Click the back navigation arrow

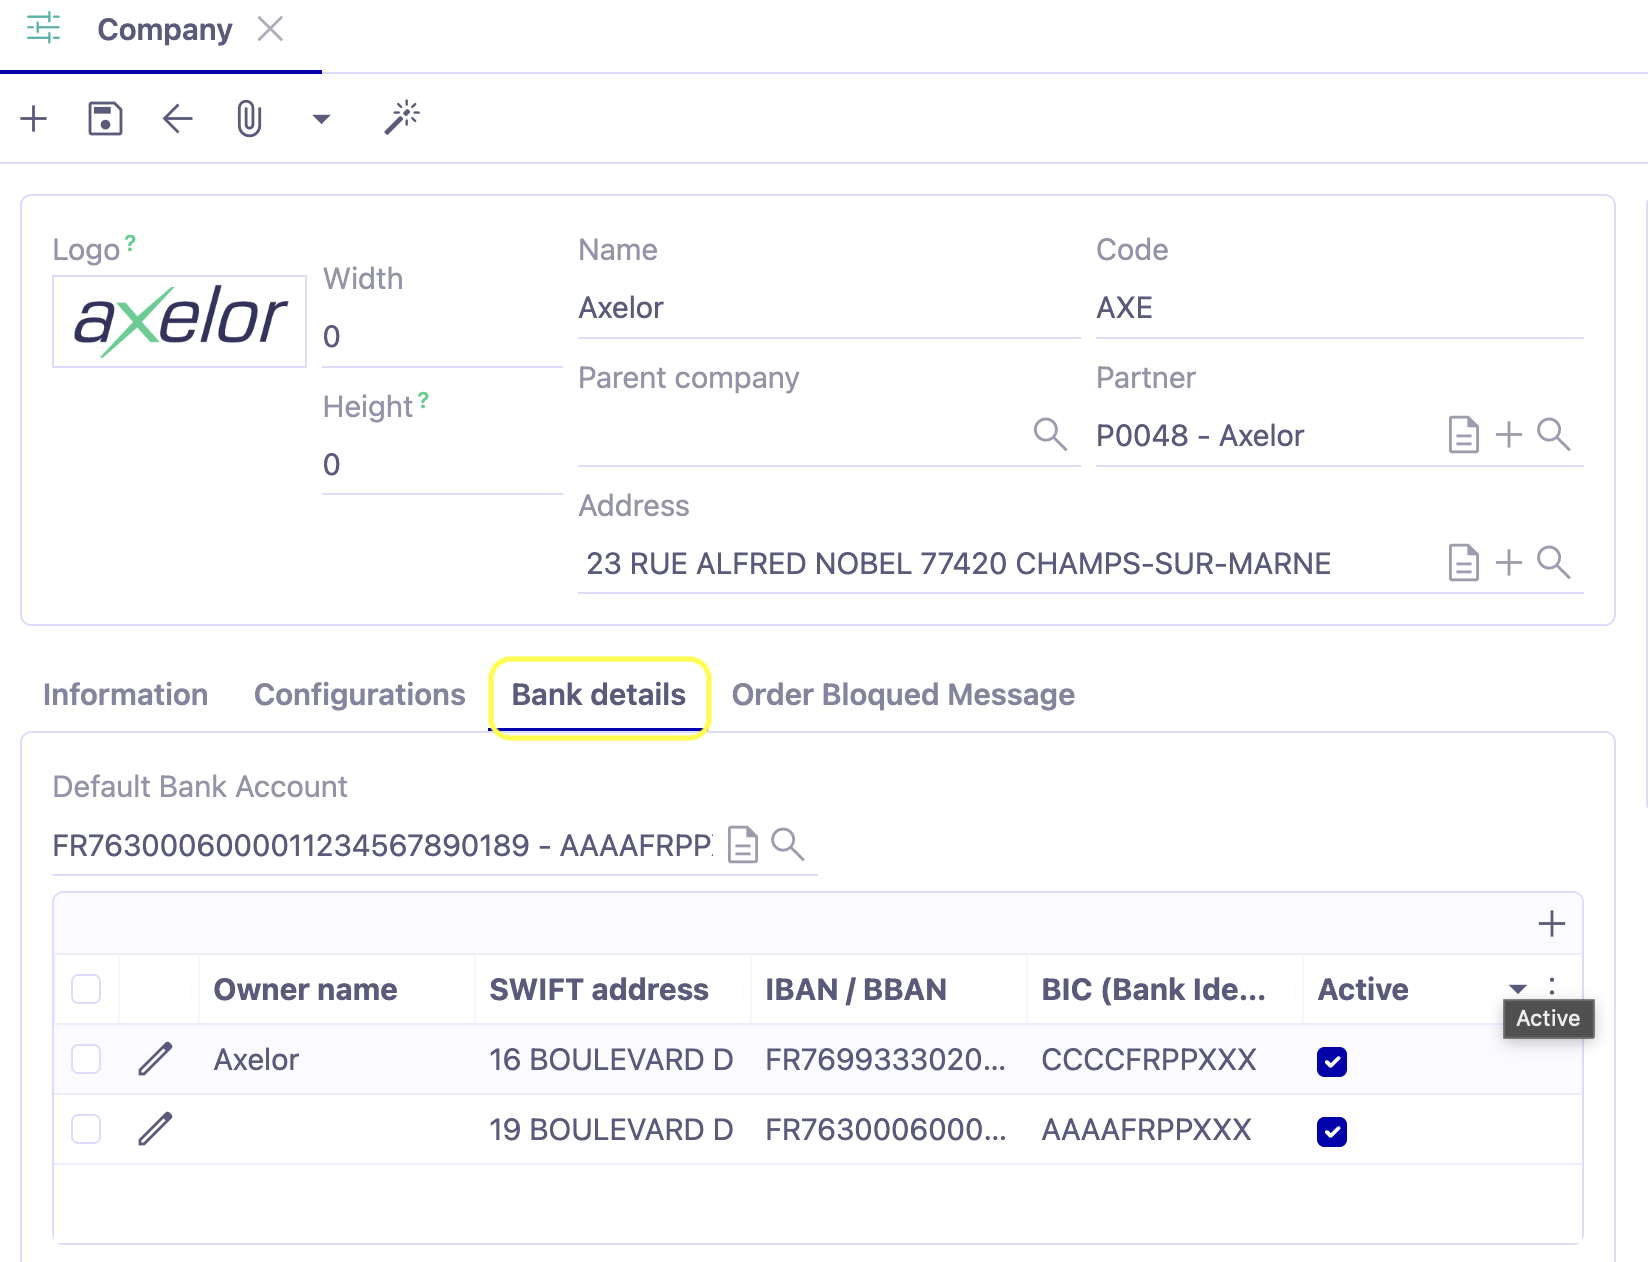tap(176, 118)
